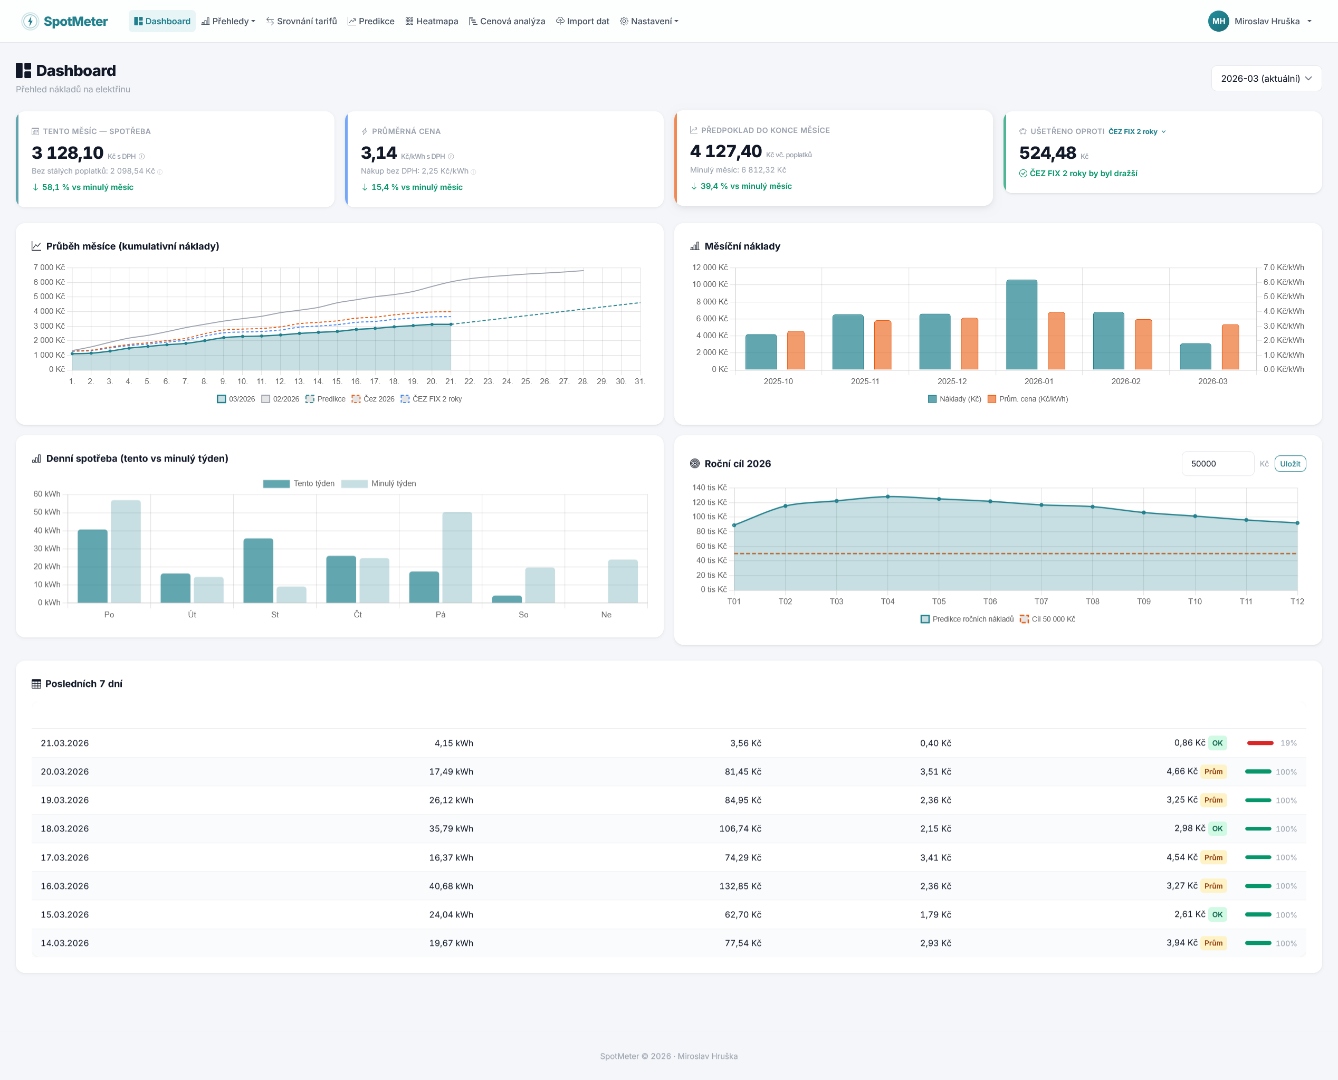Click the Cenová analýza document icon
The image size is (1338, 1080).
point(474,20)
